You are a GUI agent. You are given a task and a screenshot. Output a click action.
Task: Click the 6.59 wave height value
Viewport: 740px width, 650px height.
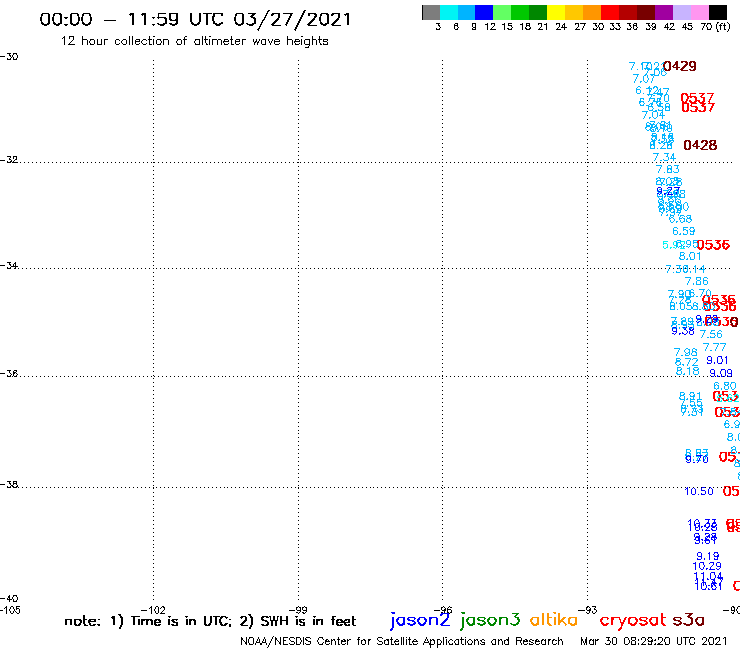pyautogui.click(x=683, y=231)
